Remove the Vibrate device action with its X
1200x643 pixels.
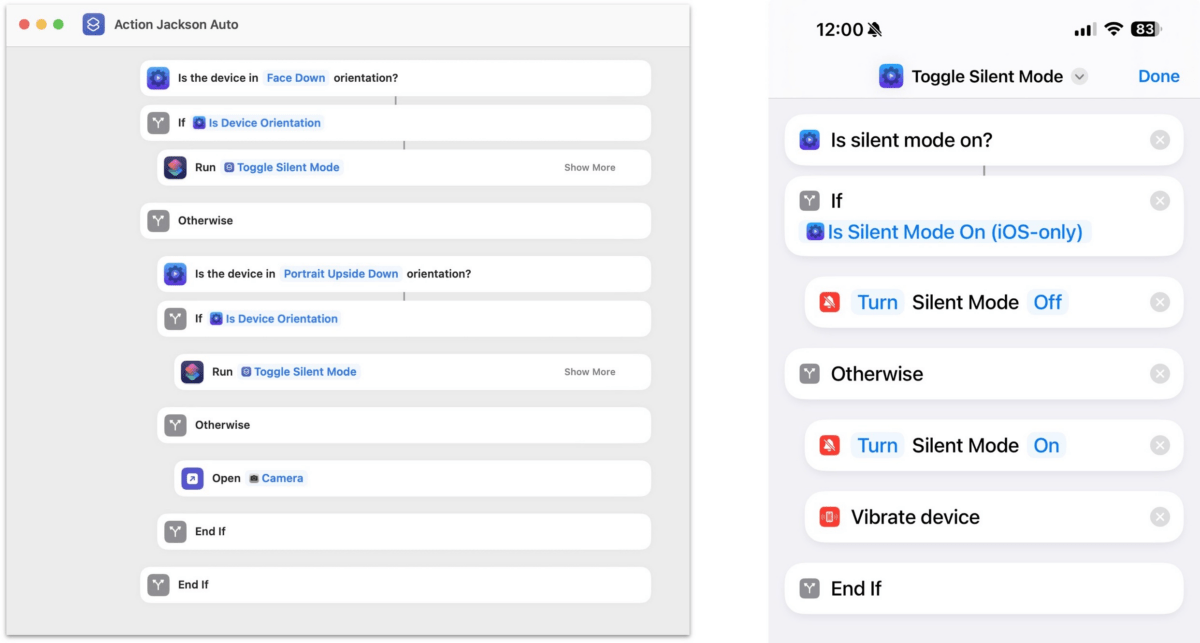(x=1160, y=517)
